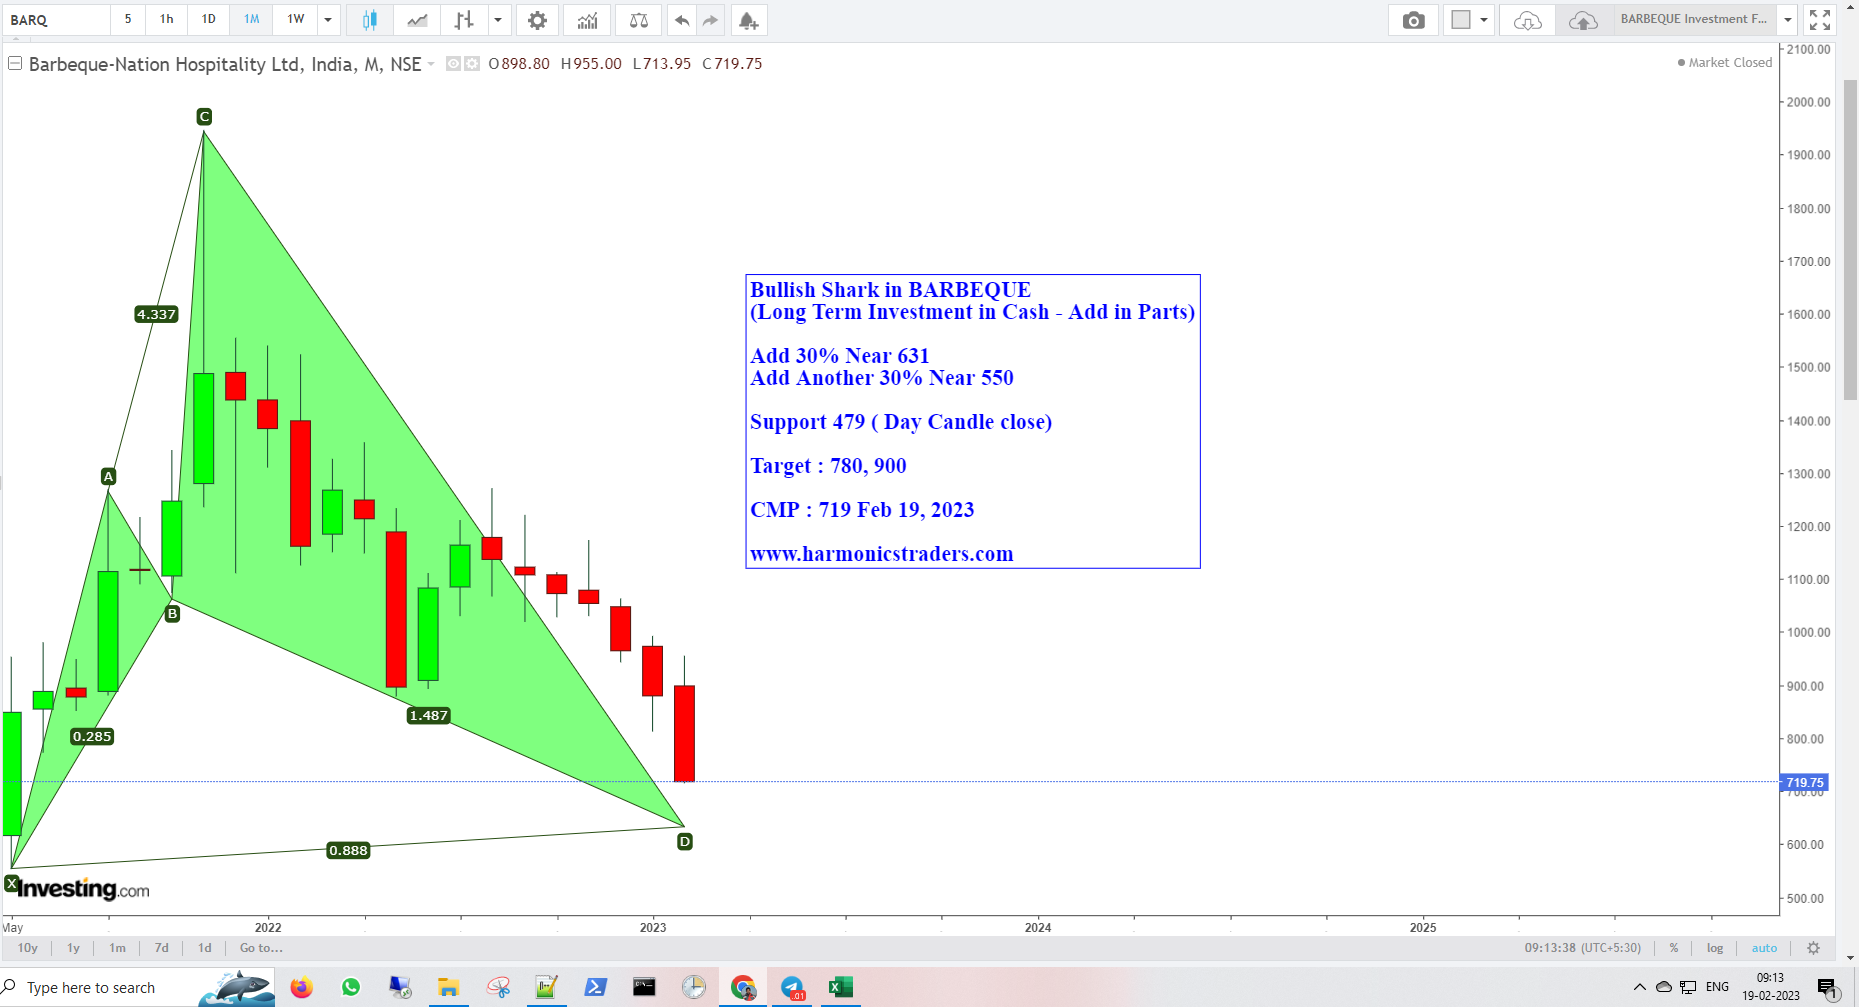
Task: Undo last chart action
Action: (682, 20)
